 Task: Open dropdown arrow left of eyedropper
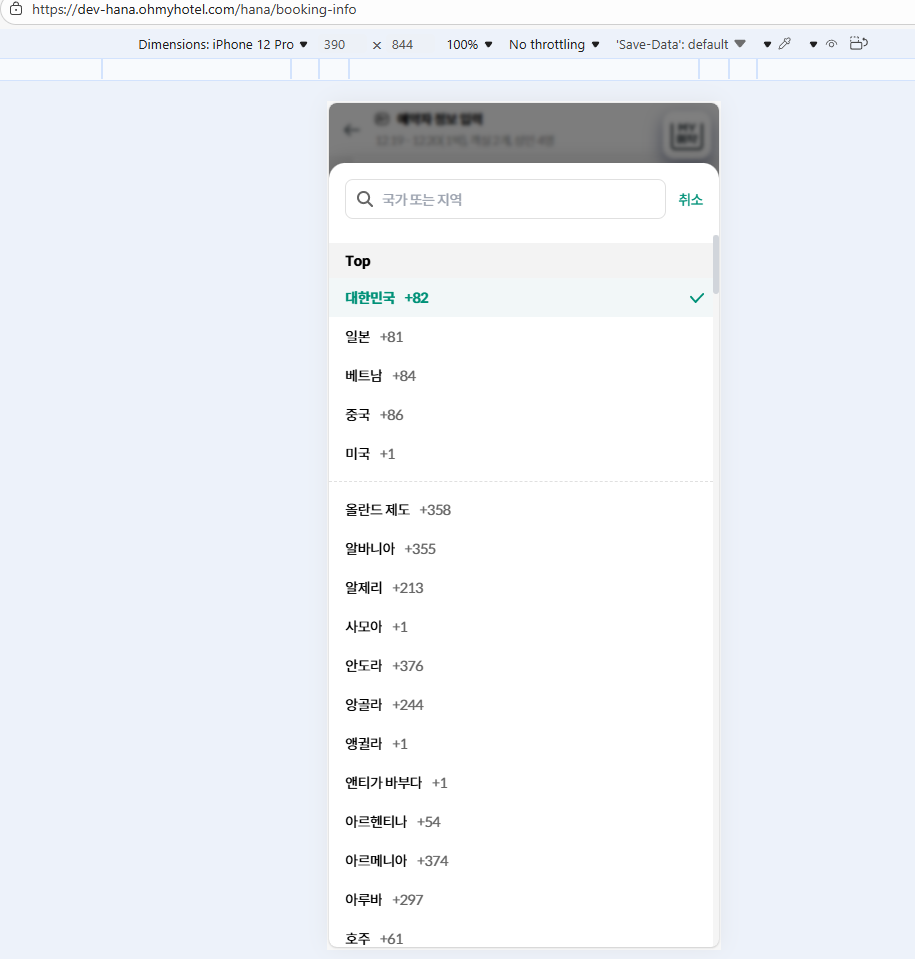[767, 45]
